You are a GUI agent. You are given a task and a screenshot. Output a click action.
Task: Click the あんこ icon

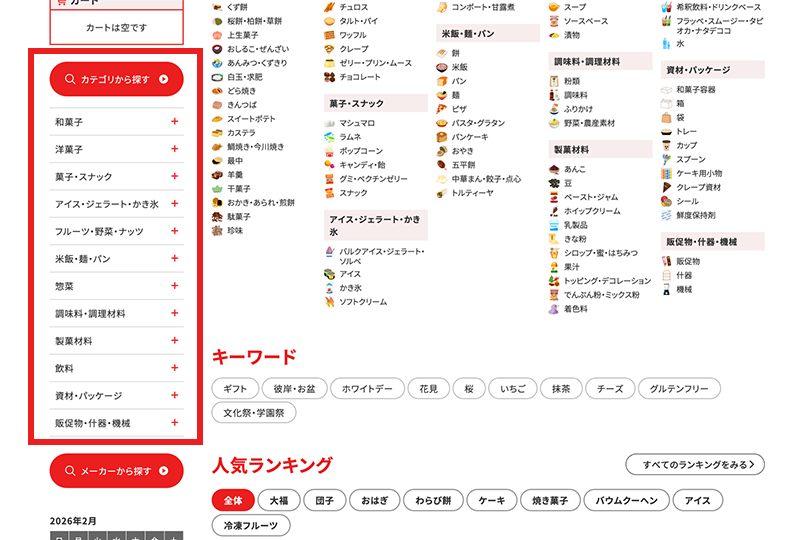(x=554, y=169)
